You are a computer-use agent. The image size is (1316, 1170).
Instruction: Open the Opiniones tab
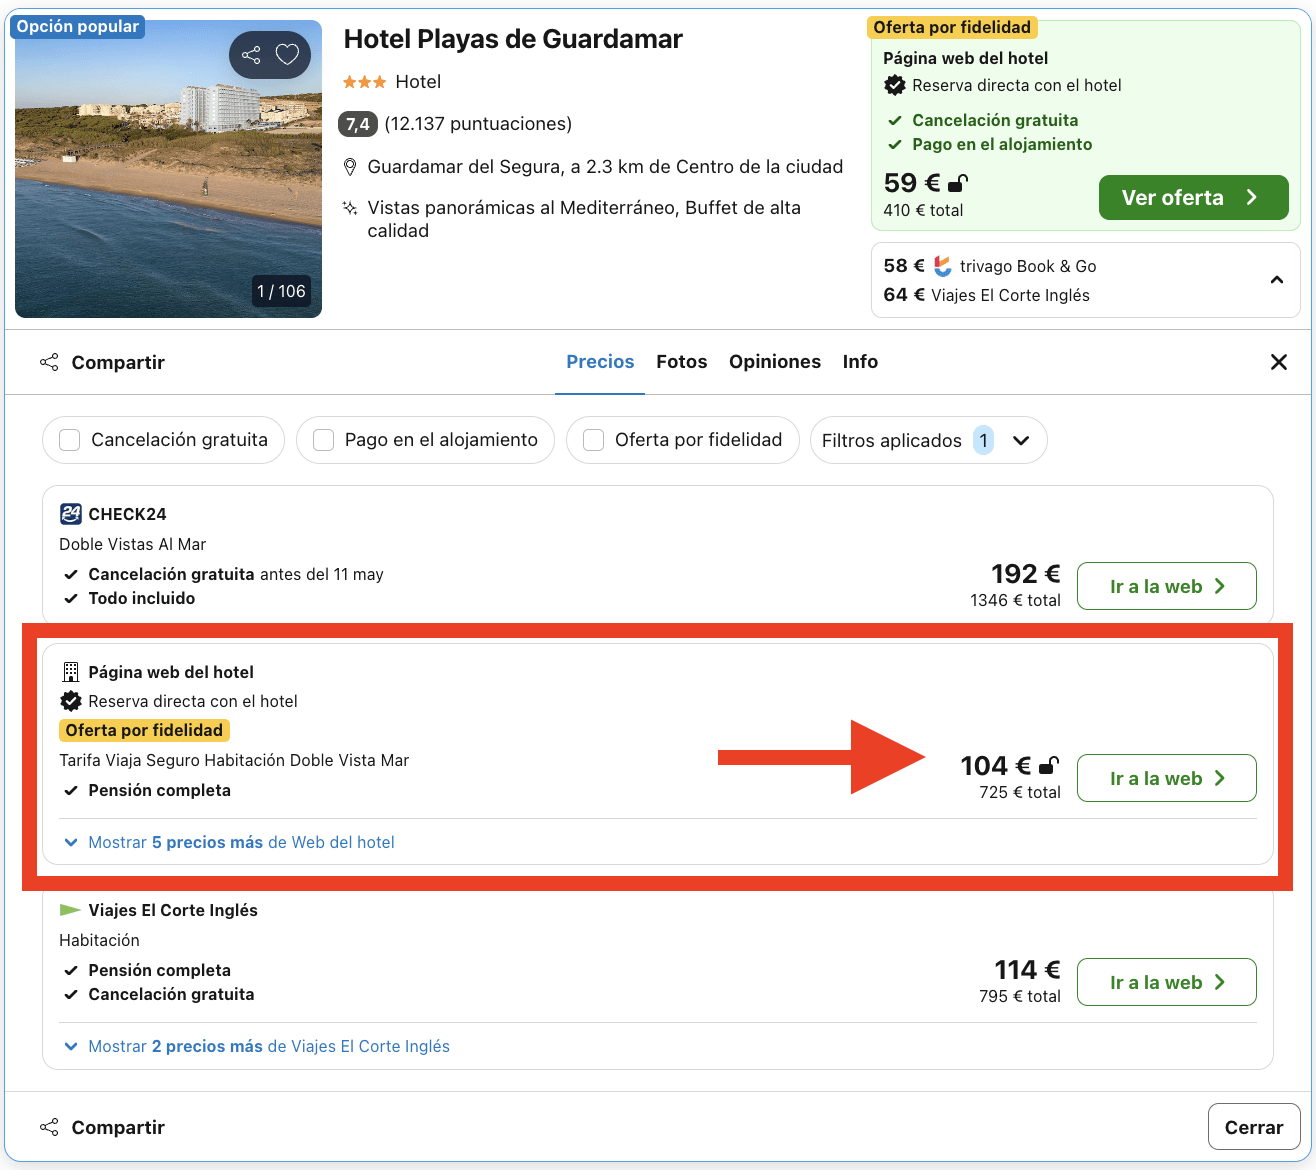click(775, 361)
